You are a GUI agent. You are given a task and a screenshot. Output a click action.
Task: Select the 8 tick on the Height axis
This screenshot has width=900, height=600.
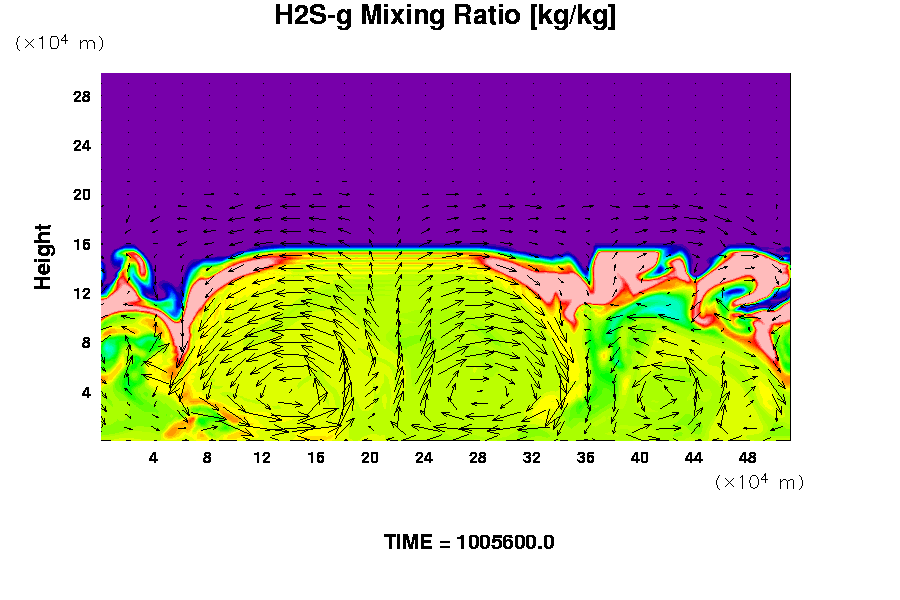tap(86, 342)
